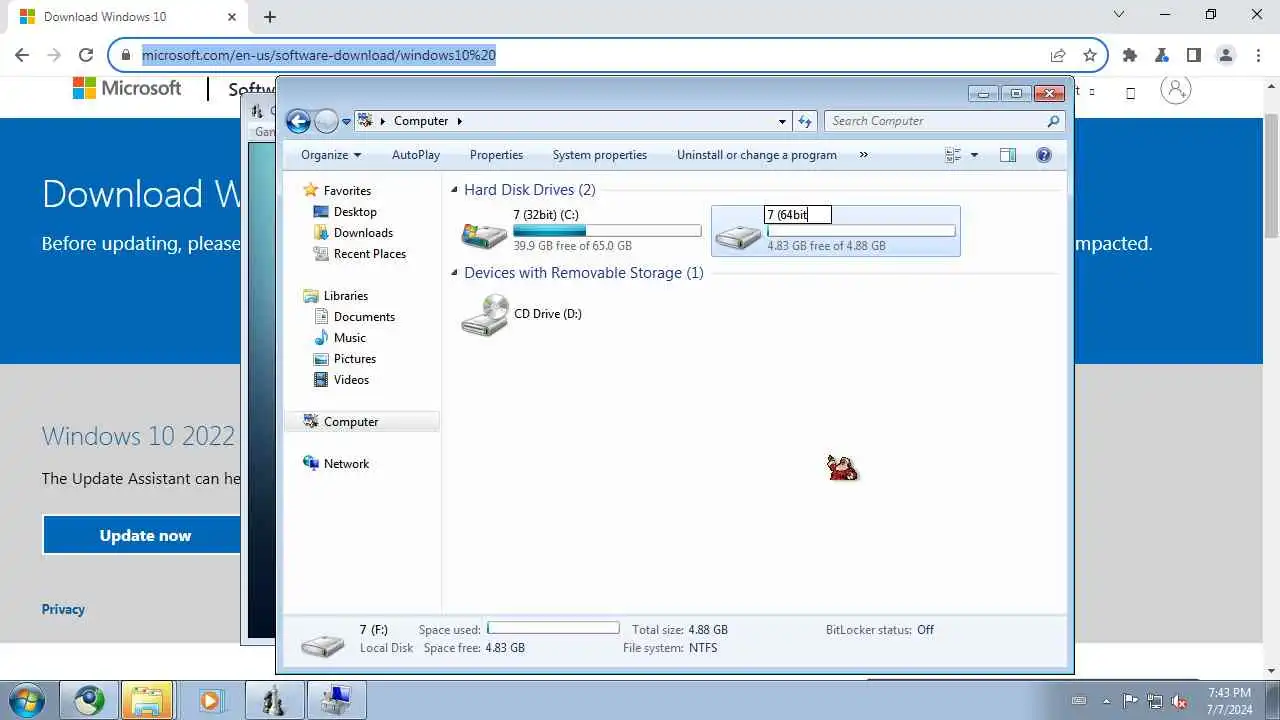Share this page icon in Chrome
1280x720 pixels.
tap(1058, 55)
